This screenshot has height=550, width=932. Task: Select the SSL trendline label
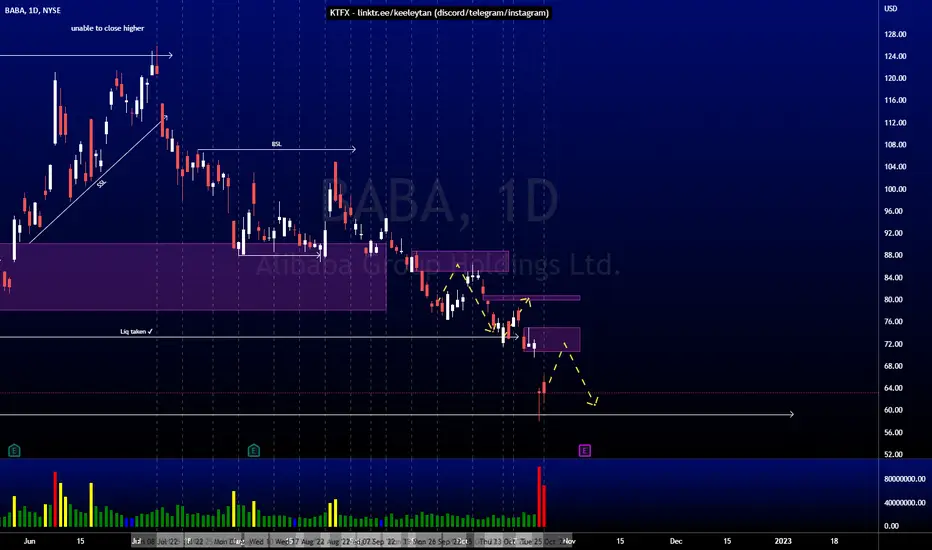[101, 184]
